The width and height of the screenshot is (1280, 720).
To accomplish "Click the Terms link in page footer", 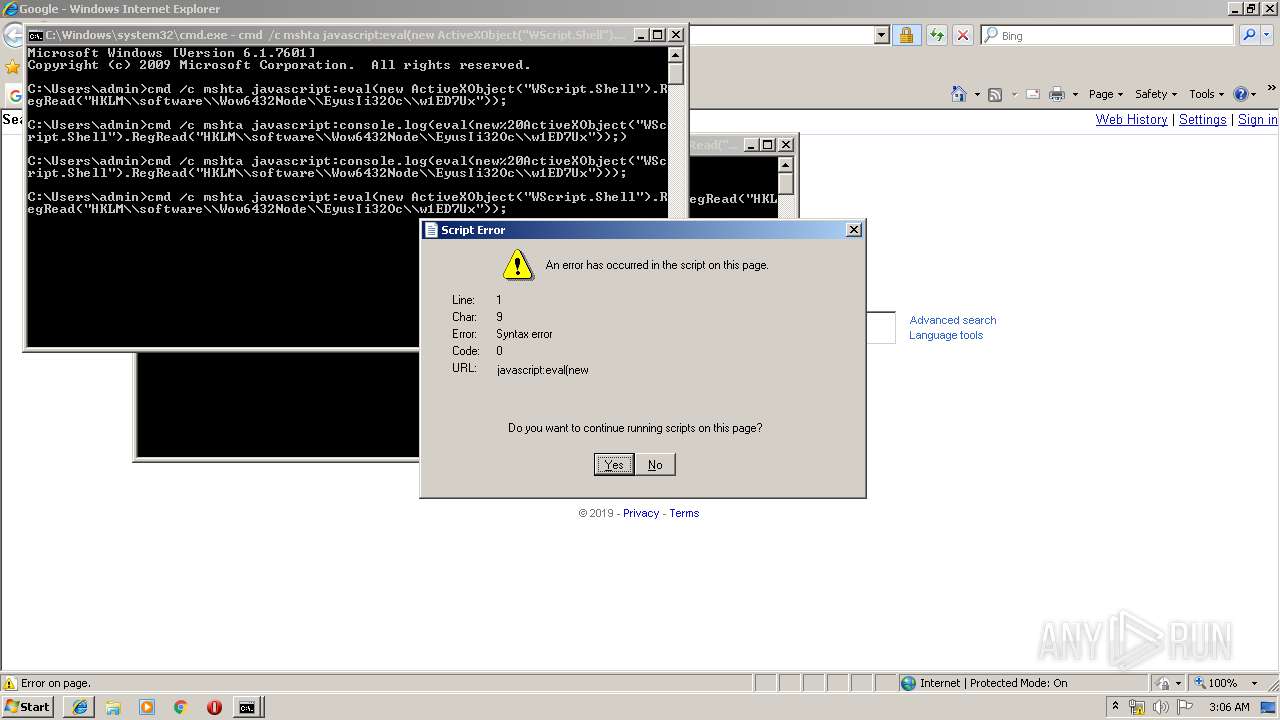I will [x=684, y=513].
